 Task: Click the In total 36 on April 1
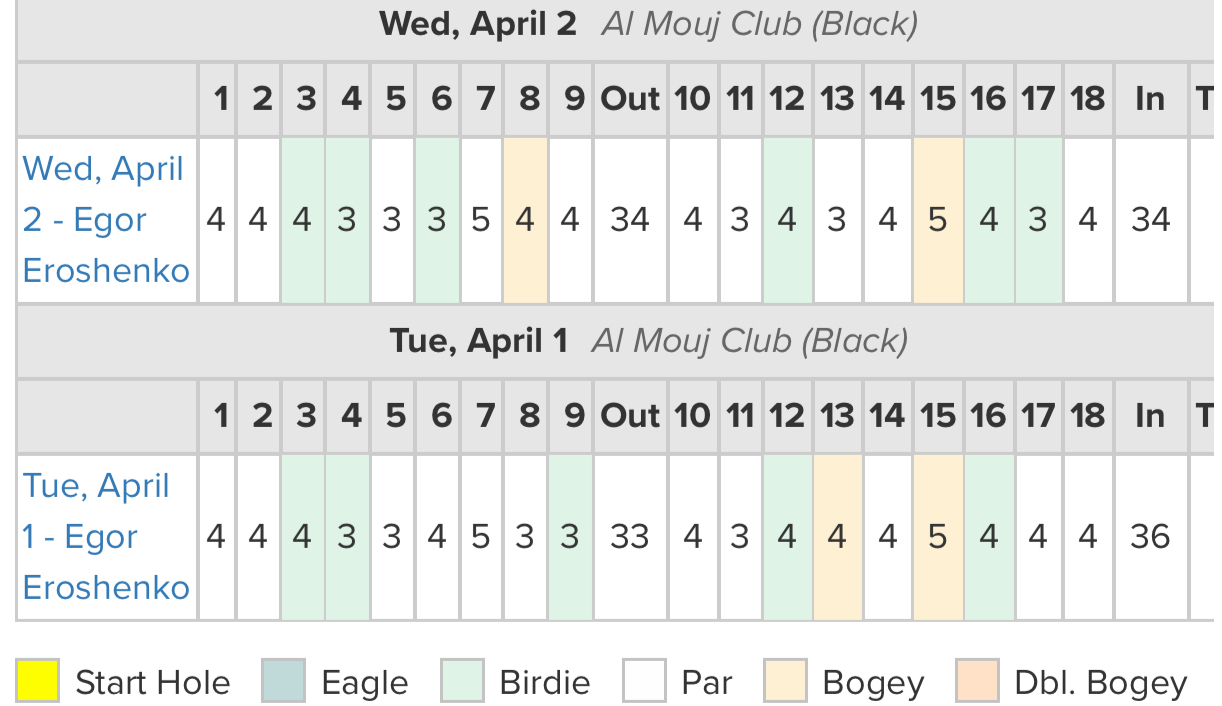tap(1150, 537)
